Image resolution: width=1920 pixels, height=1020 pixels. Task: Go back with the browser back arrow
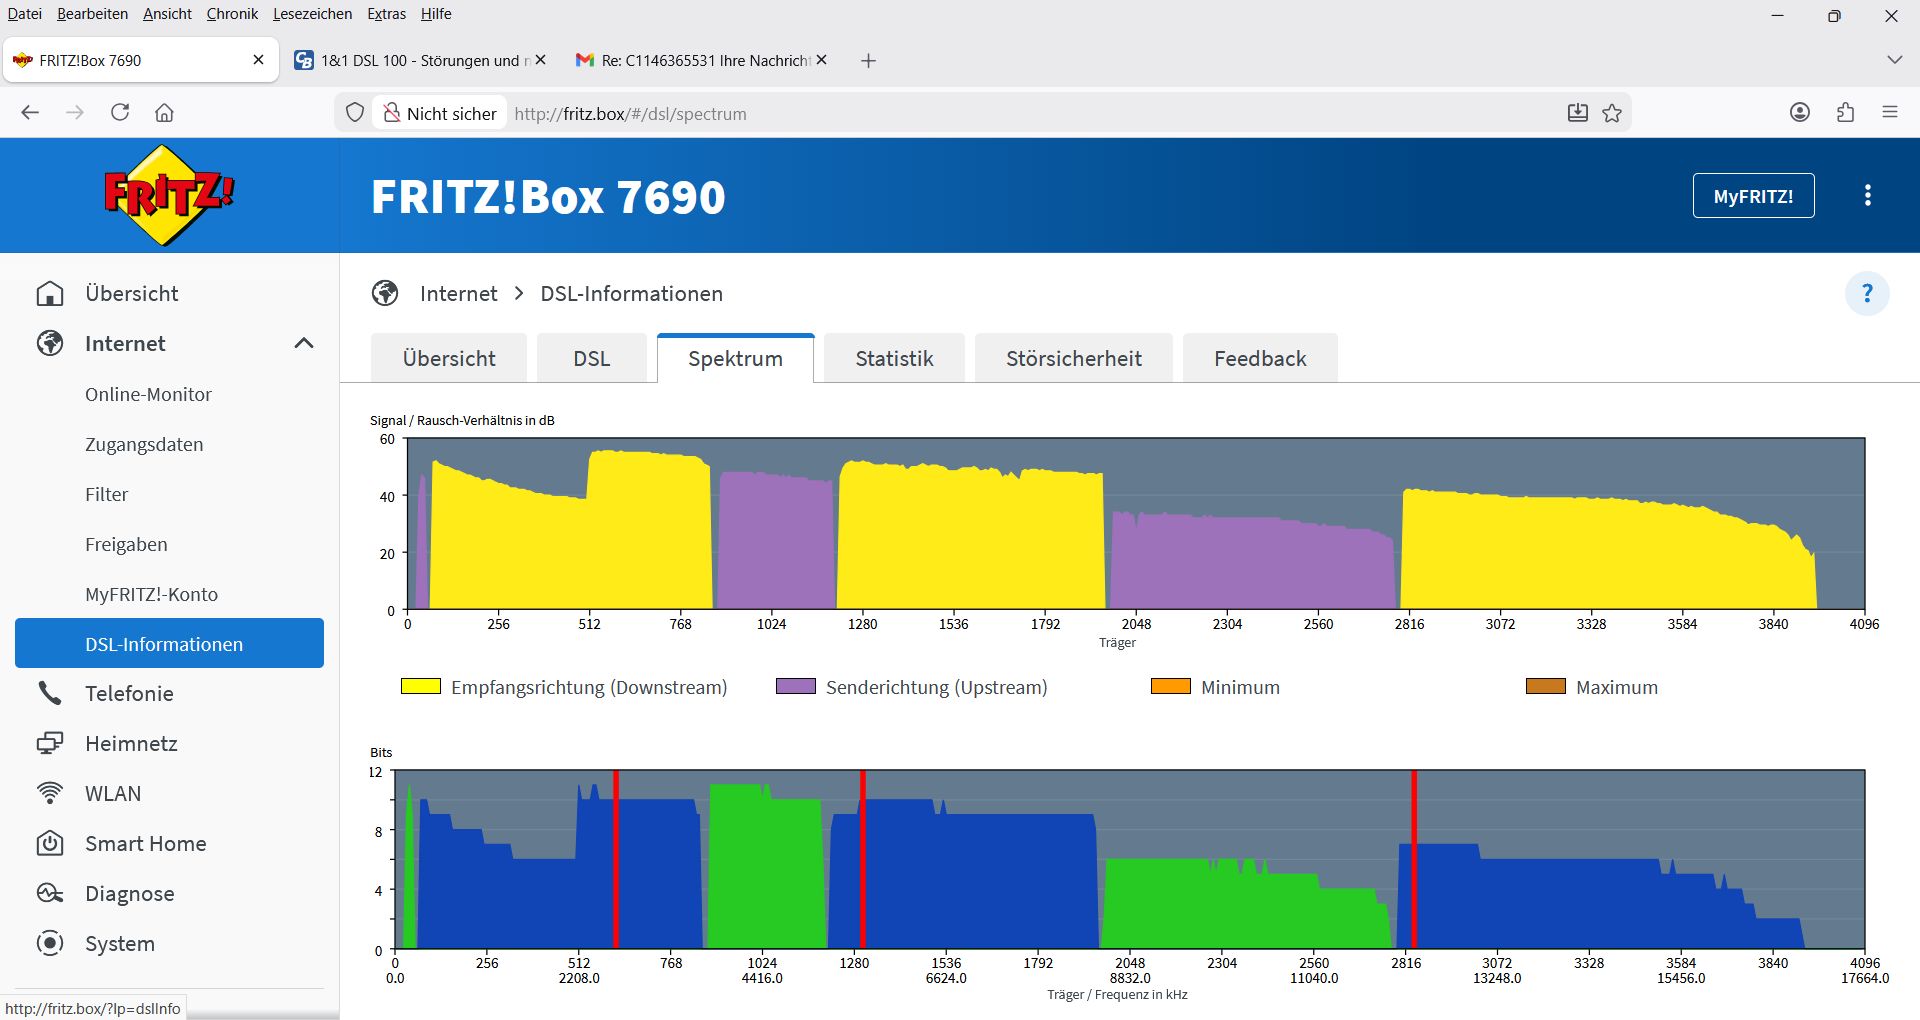[x=30, y=113]
